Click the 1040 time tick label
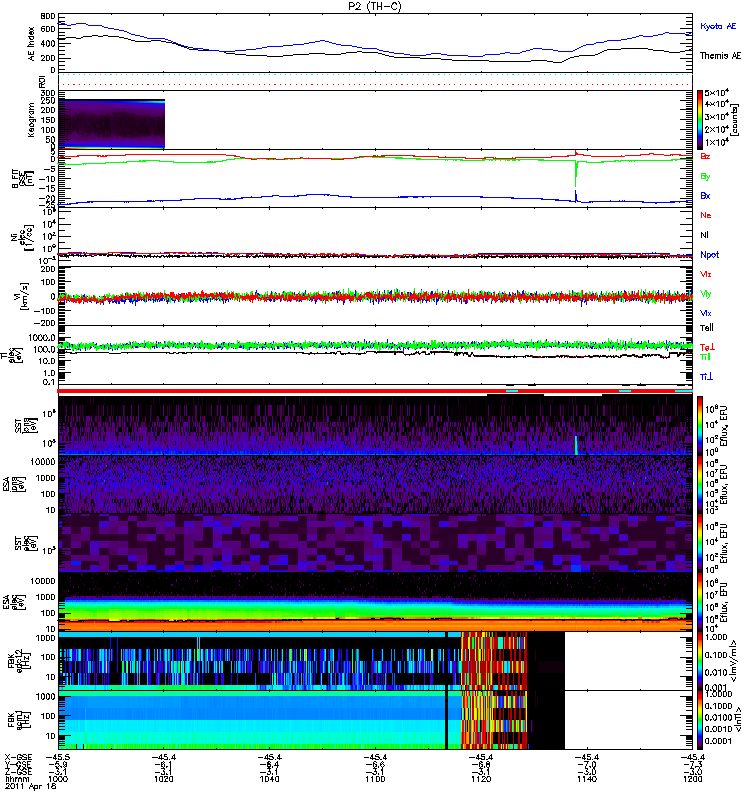Screen dimensions: 750x800 269,779
